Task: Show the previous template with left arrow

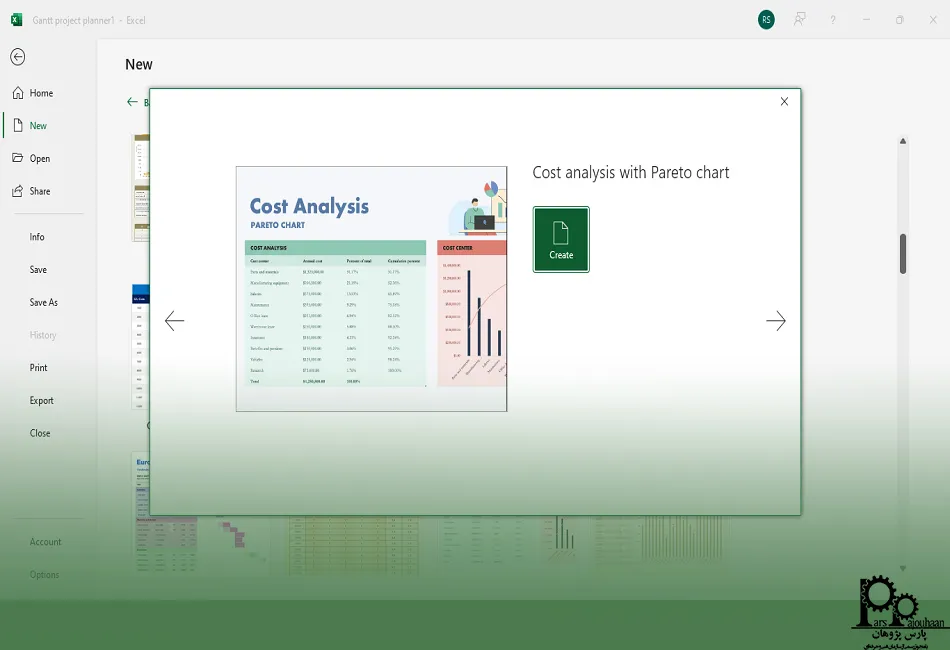Action: click(x=174, y=321)
